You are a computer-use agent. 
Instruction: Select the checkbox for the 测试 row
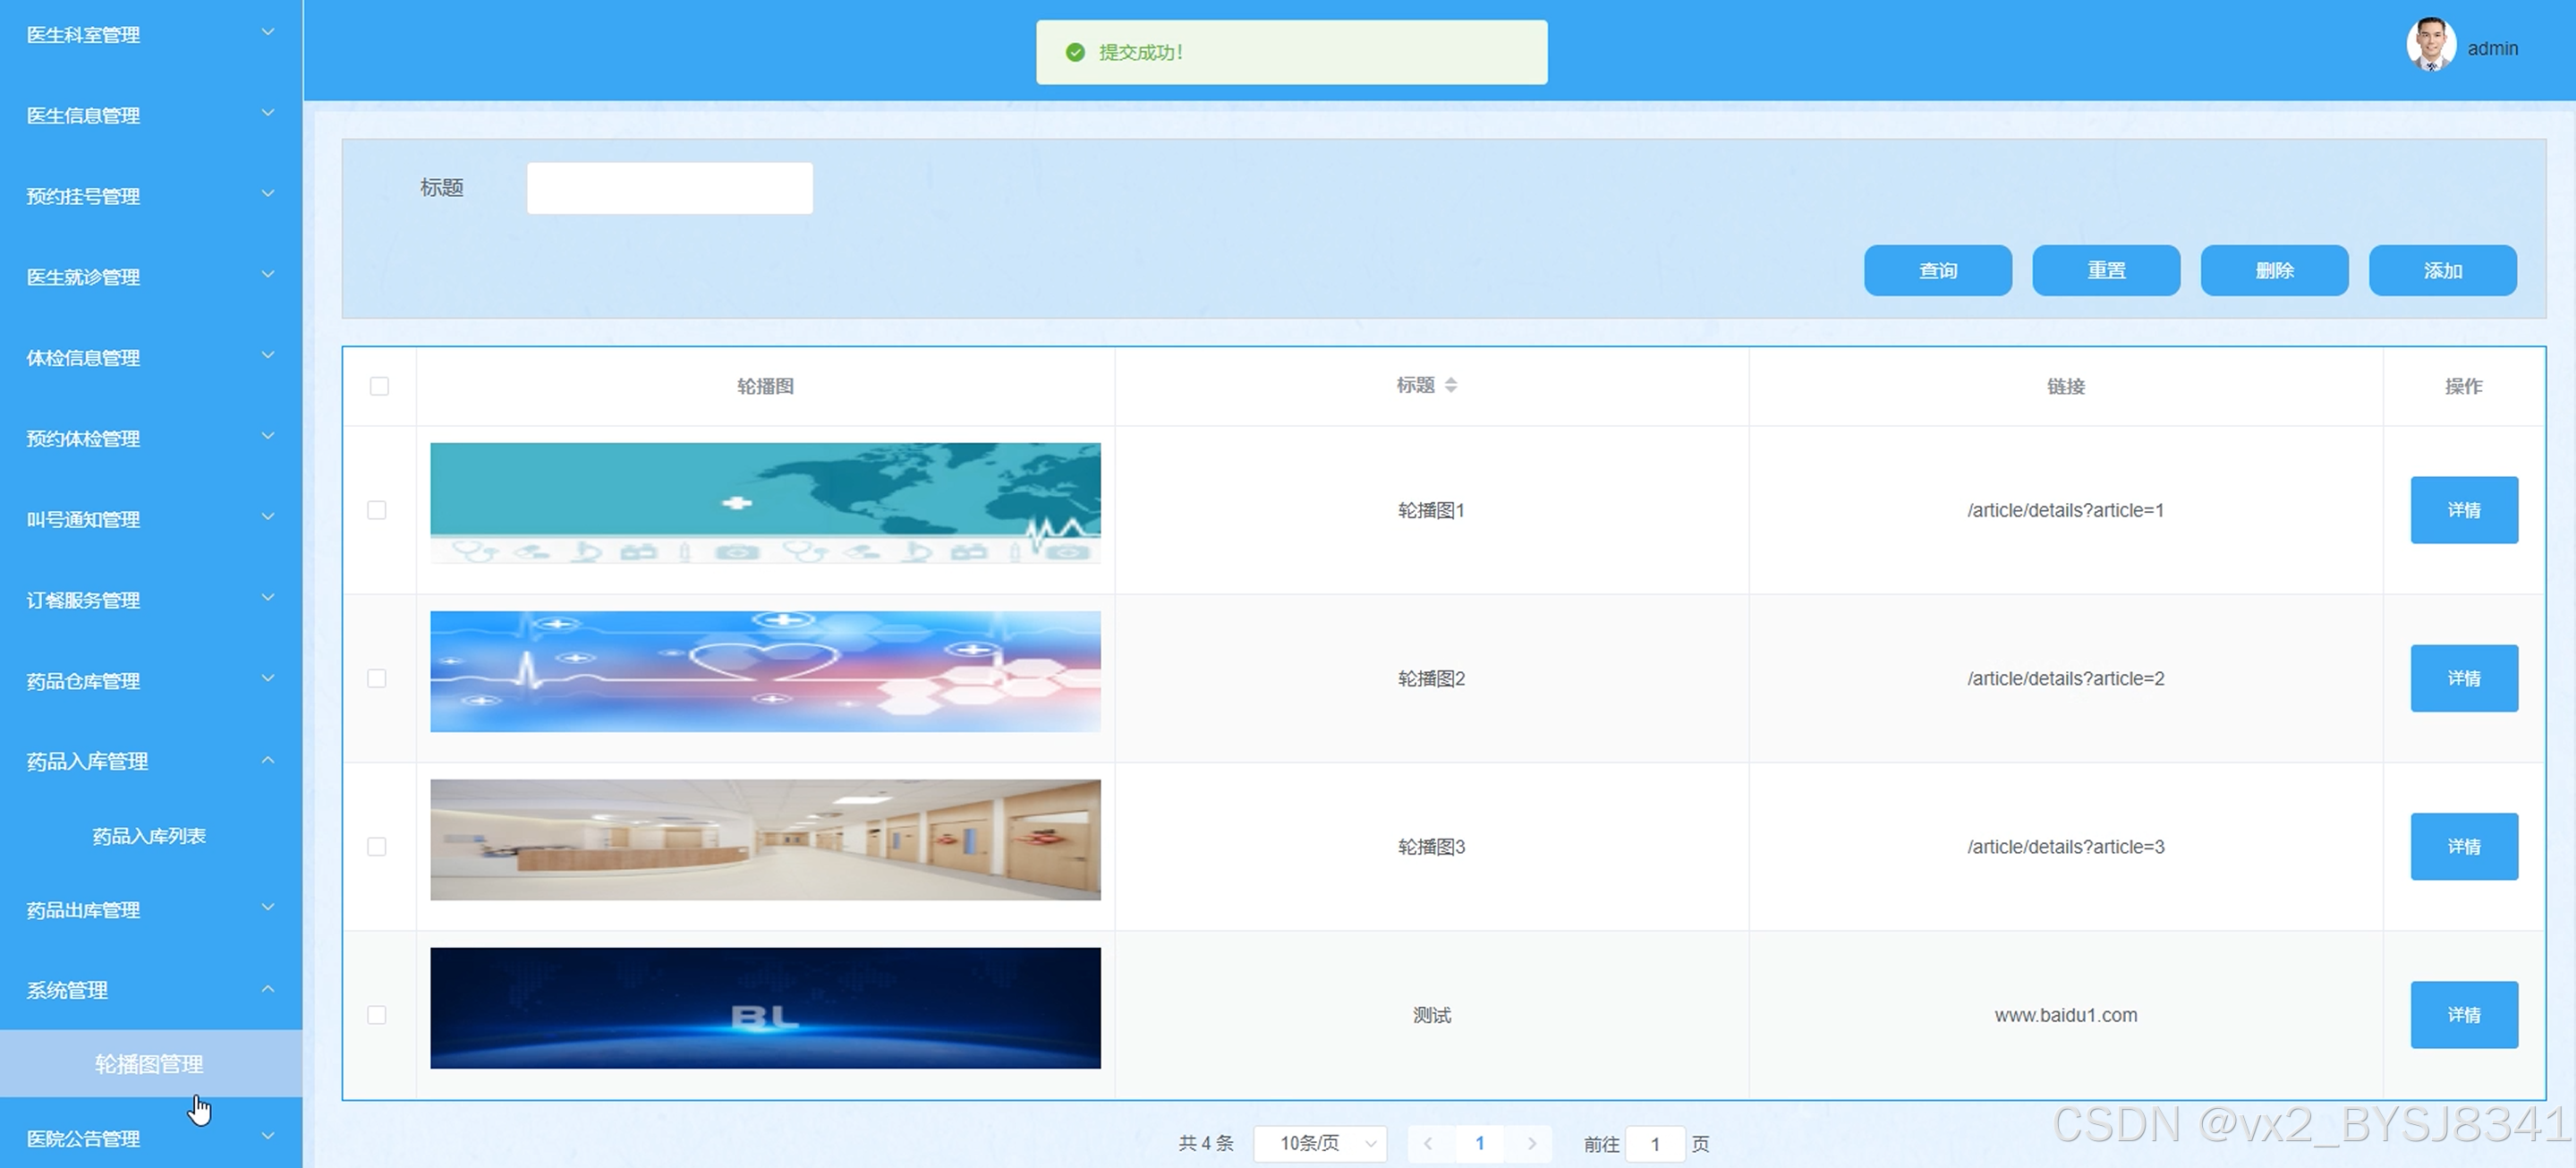coord(377,1015)
